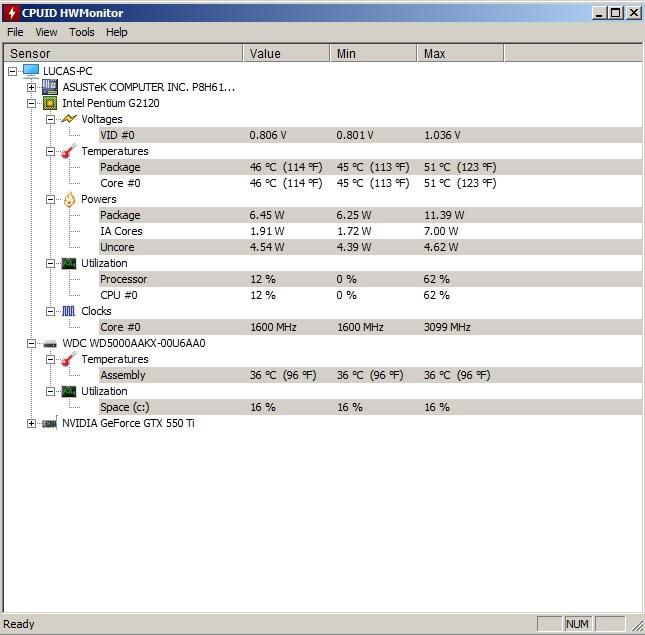Click the Intel Pentium G2120 chip icon

click(50, 103)
